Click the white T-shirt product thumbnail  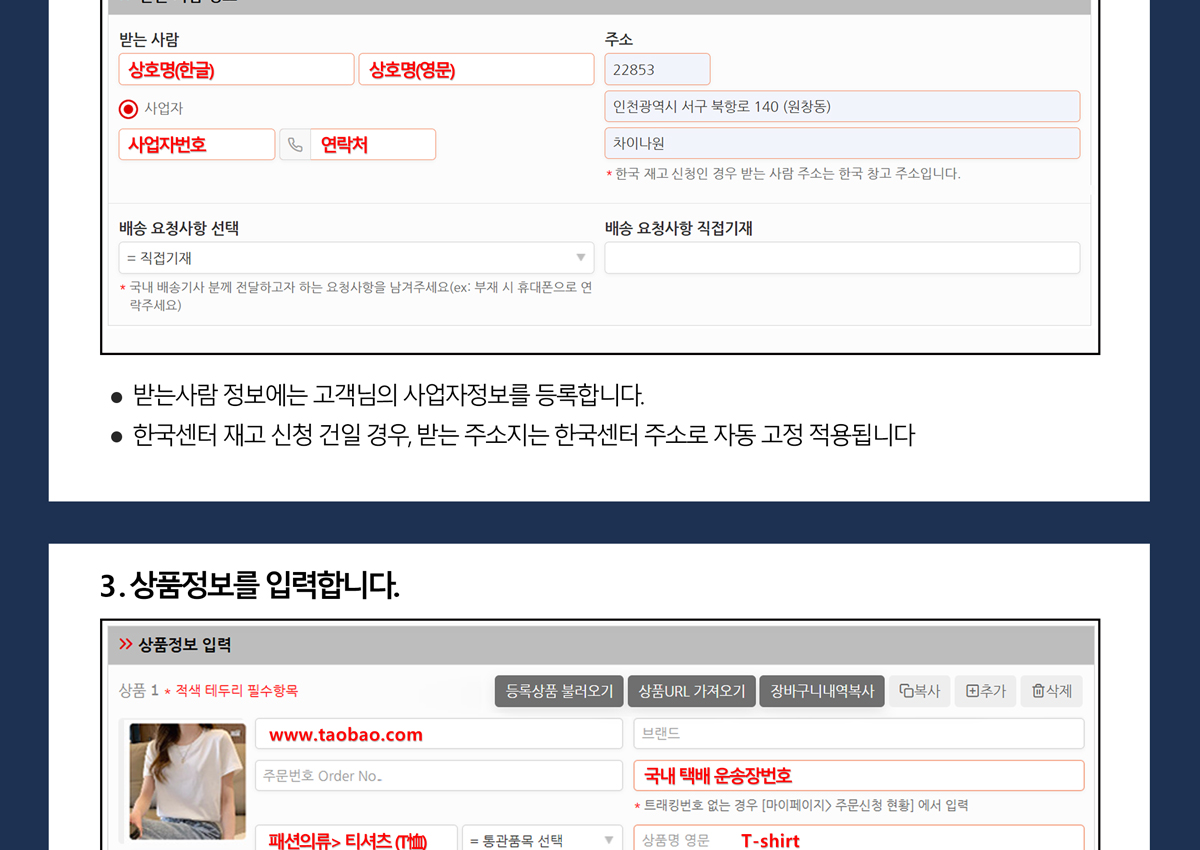coord(188,782)
